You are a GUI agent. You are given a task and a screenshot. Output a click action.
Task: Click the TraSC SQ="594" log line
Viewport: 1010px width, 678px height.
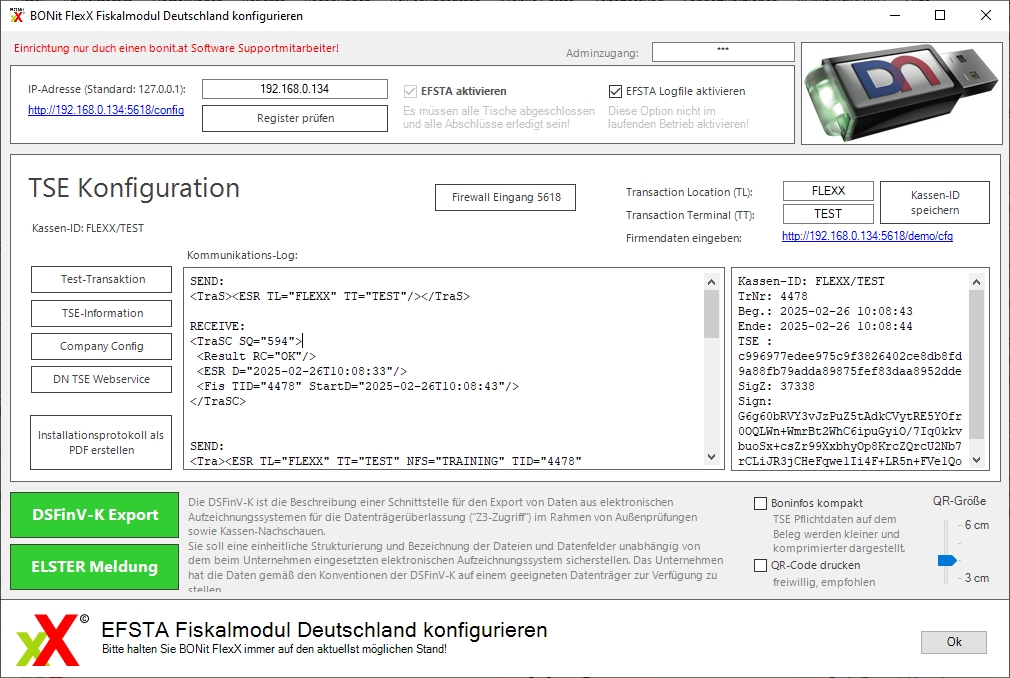[245, 341]
